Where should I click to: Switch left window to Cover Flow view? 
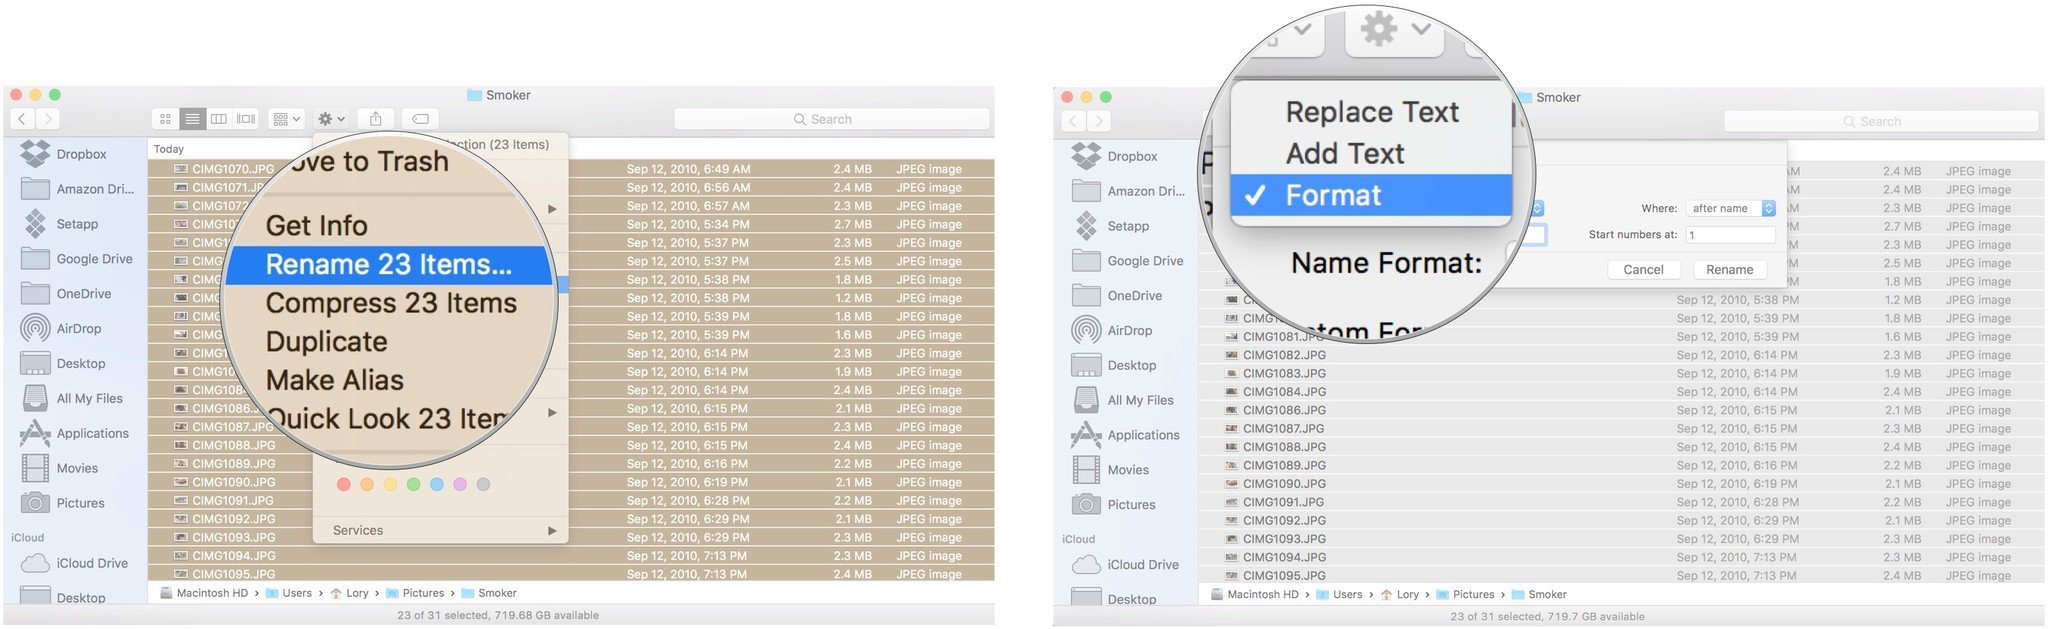click(246, 119)
